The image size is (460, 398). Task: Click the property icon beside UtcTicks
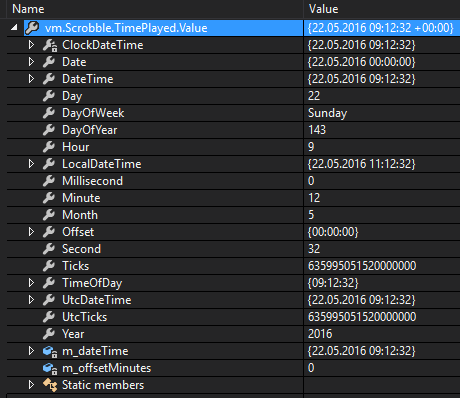coord(49,317)
